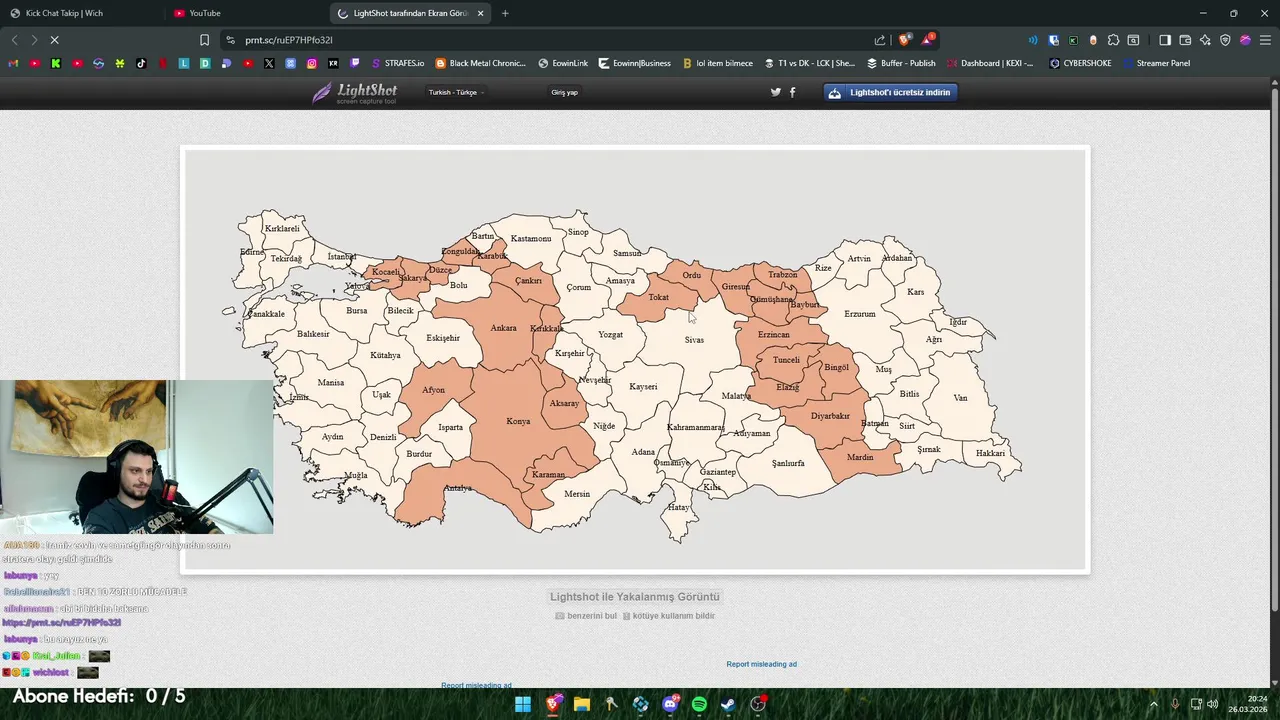Open the Facebook share icon in LightShot header
Image resolution: width=1280 pixels, height=720 pixels.
(793, 92)
